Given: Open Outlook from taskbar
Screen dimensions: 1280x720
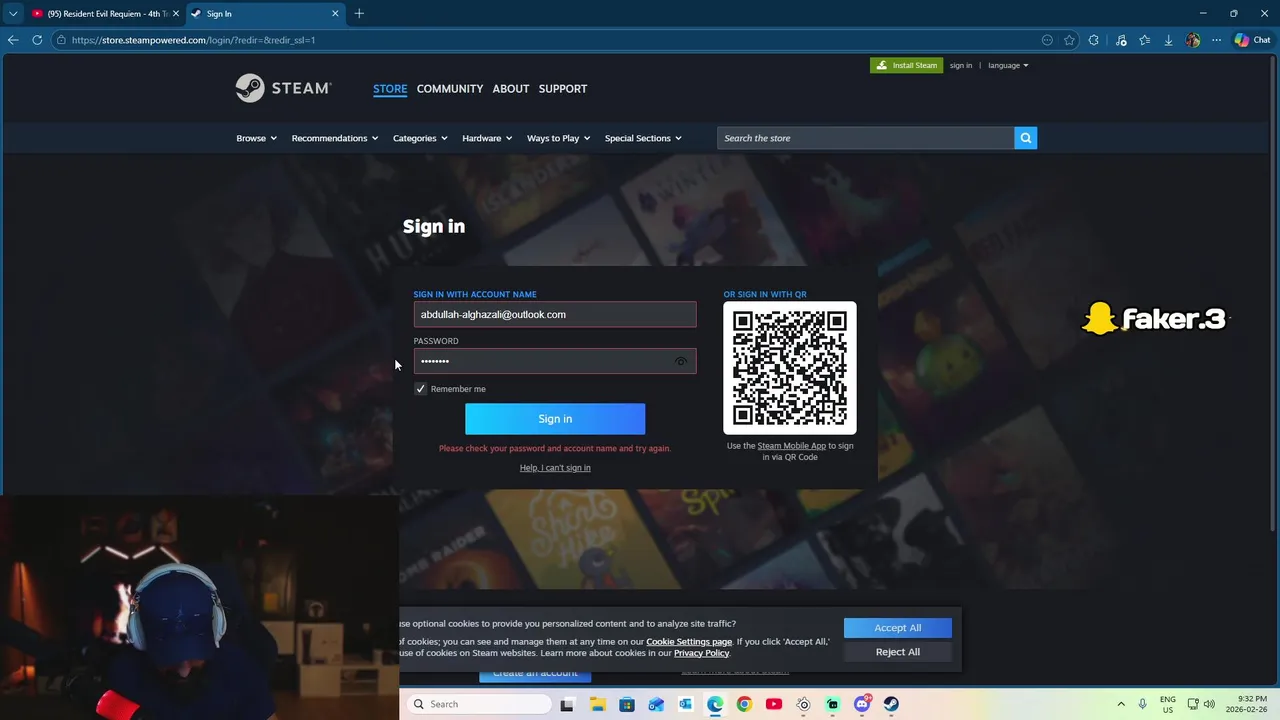Looking at the screenshot, I should click(686, 704).
